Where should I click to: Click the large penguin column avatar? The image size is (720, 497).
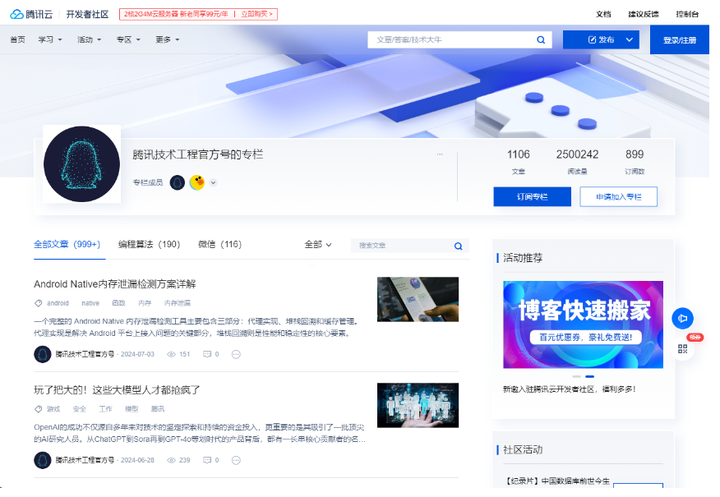pyautogui.click(x=82, y=164)
